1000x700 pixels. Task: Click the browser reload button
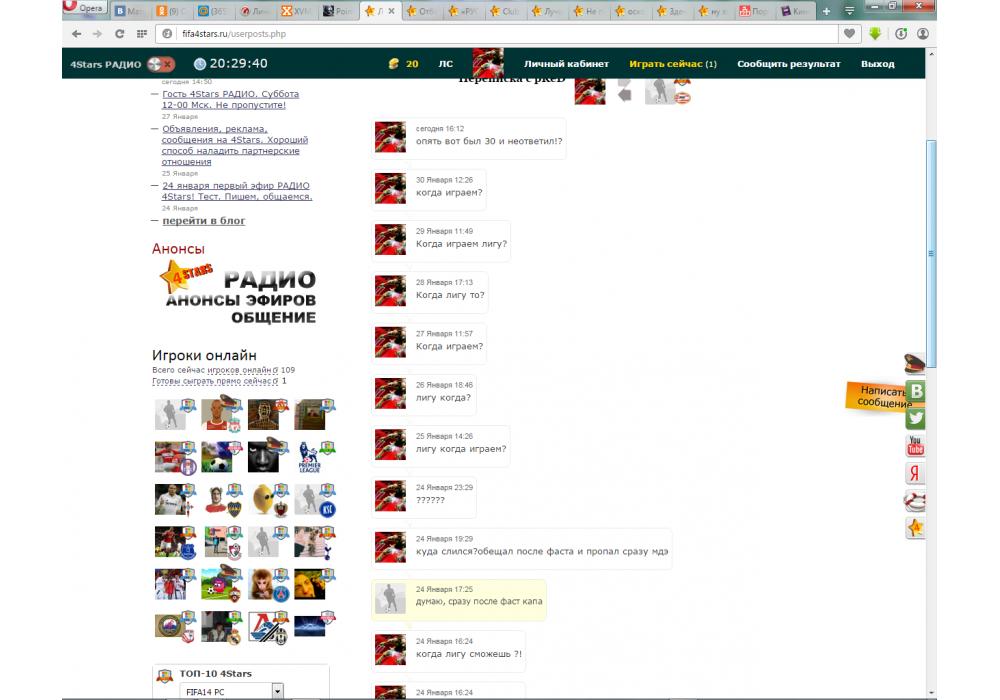[120, 33]
